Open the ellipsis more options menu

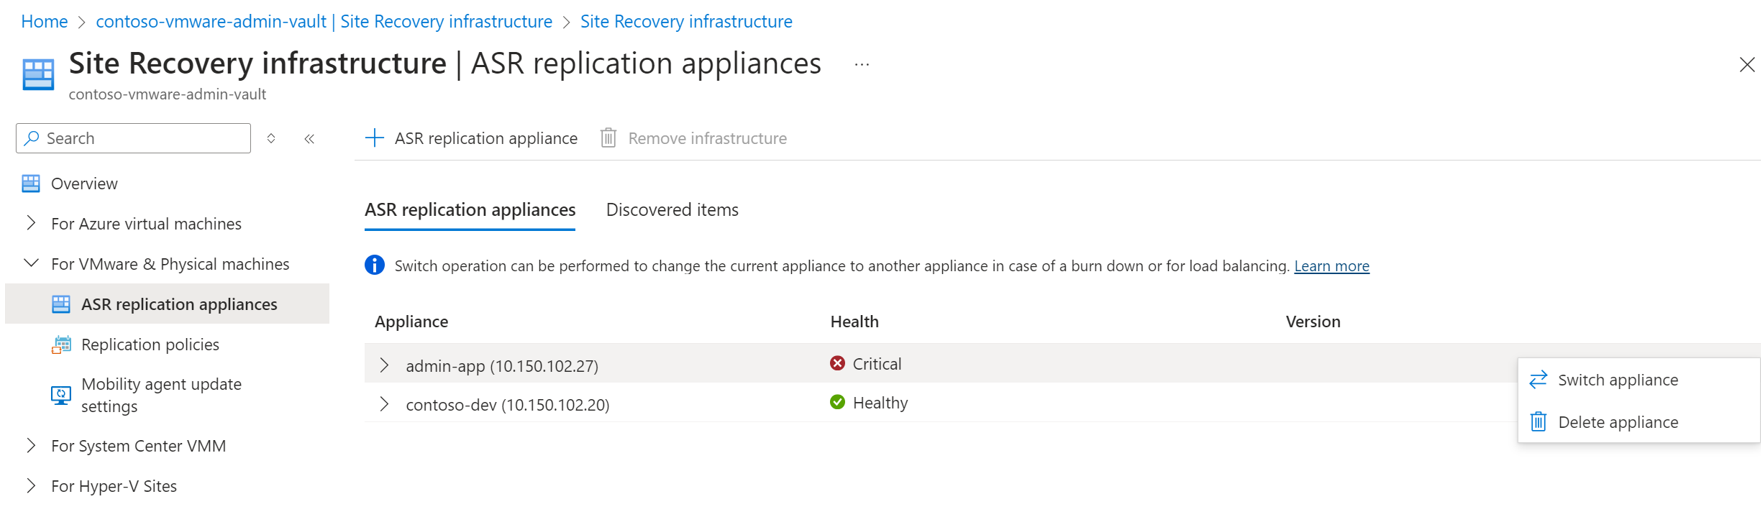[861, 65]
